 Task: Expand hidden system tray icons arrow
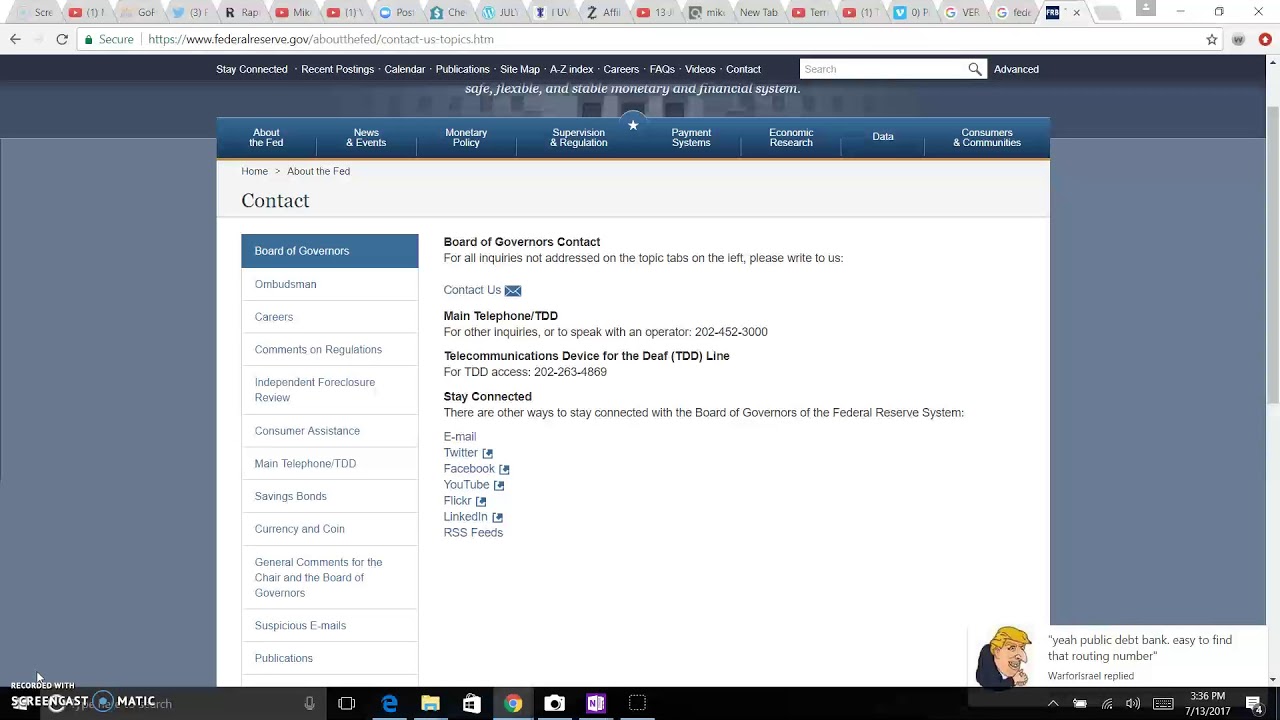(1053, 703)
